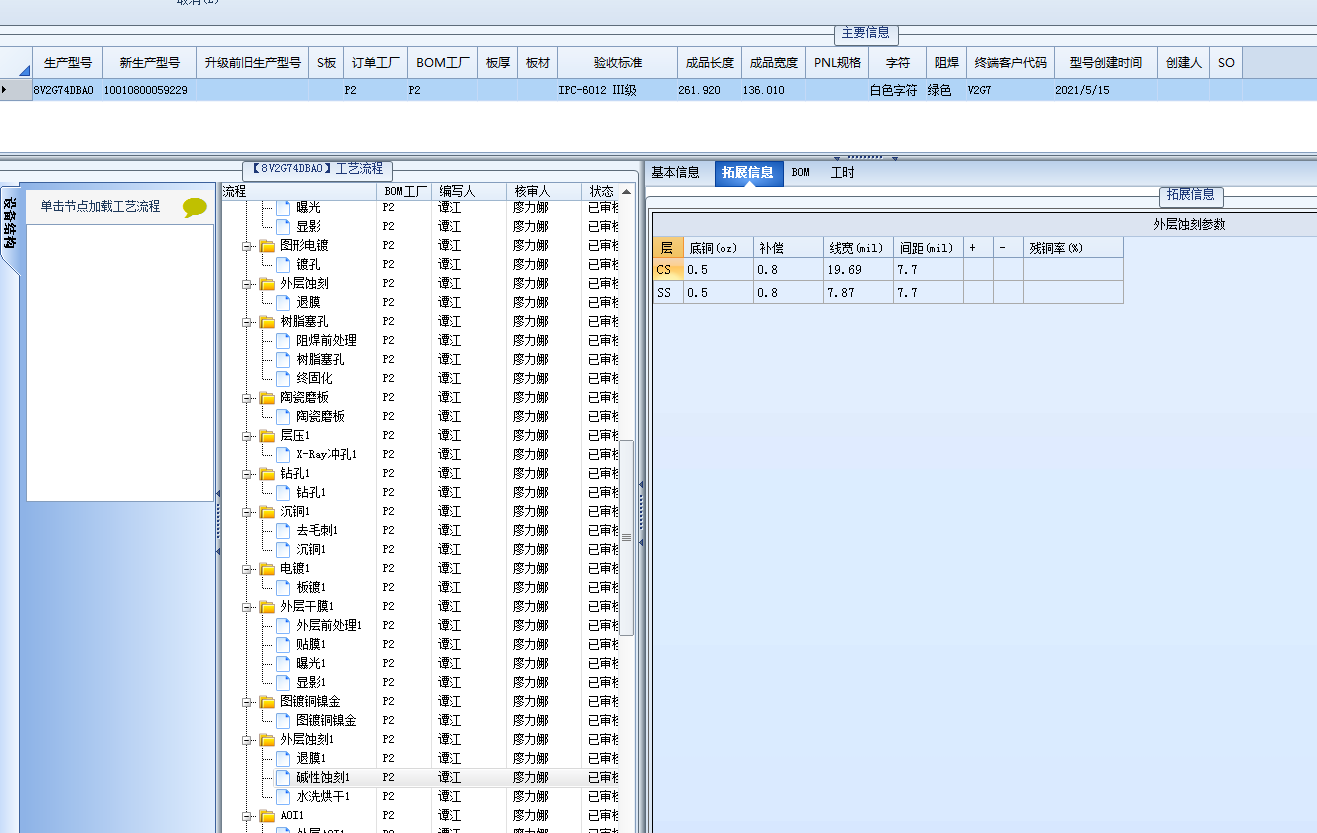Click the document icon for 外层前处理1
Screen dimensions: 1317x833
click(283, 625)
